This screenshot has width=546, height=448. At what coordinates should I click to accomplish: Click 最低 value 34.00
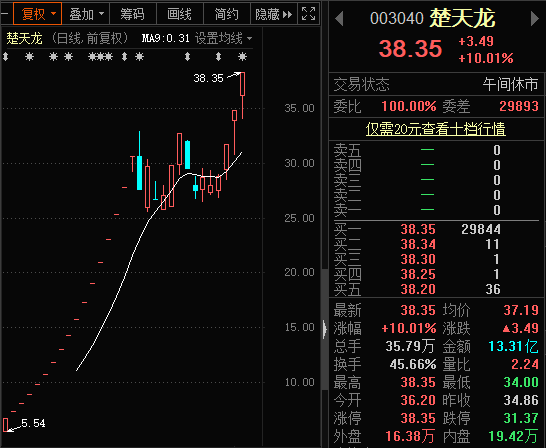pos(521,382)
